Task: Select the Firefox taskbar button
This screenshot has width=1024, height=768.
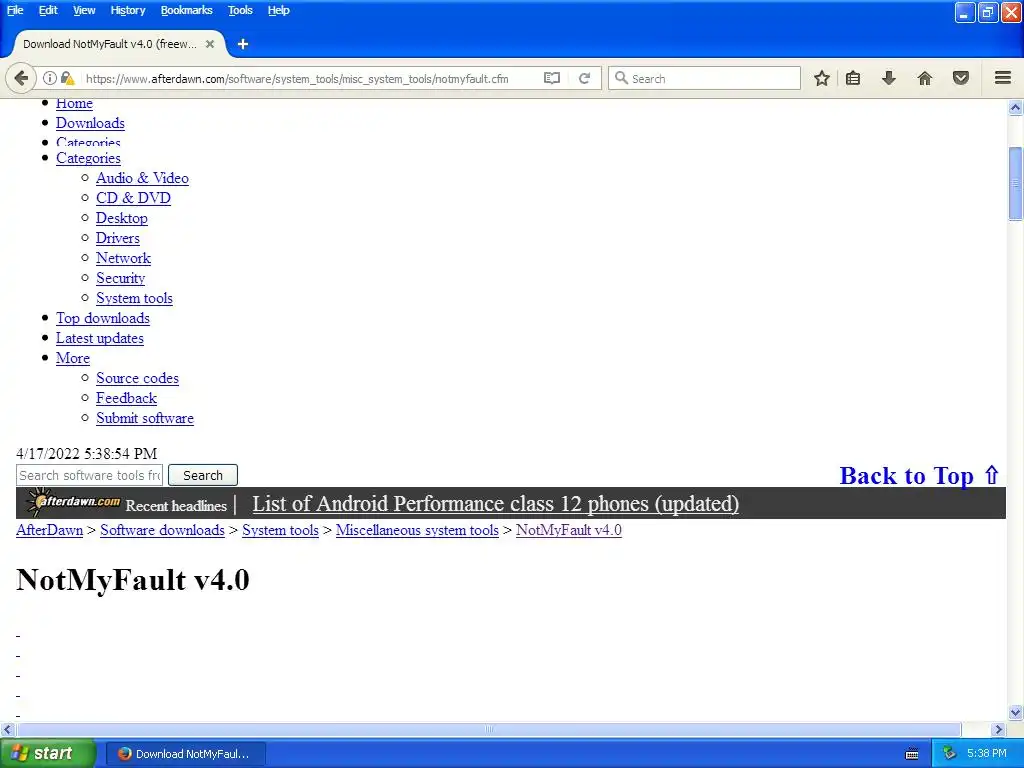Action: pos(186,754)
